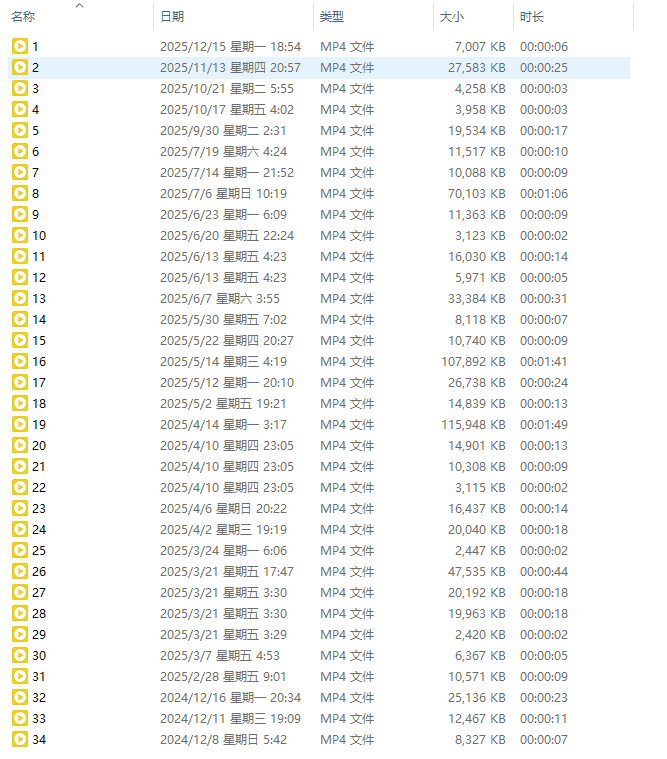Sort by the 大小 column header

[450, 17]
